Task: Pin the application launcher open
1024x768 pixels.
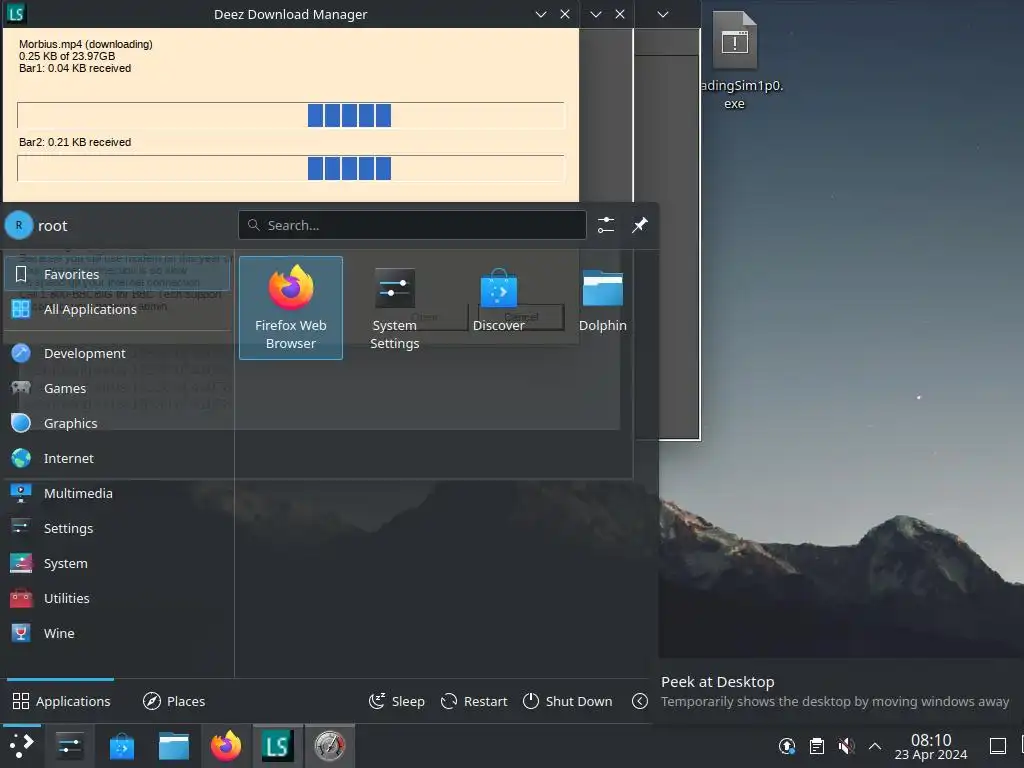Action: pos(640,225)
